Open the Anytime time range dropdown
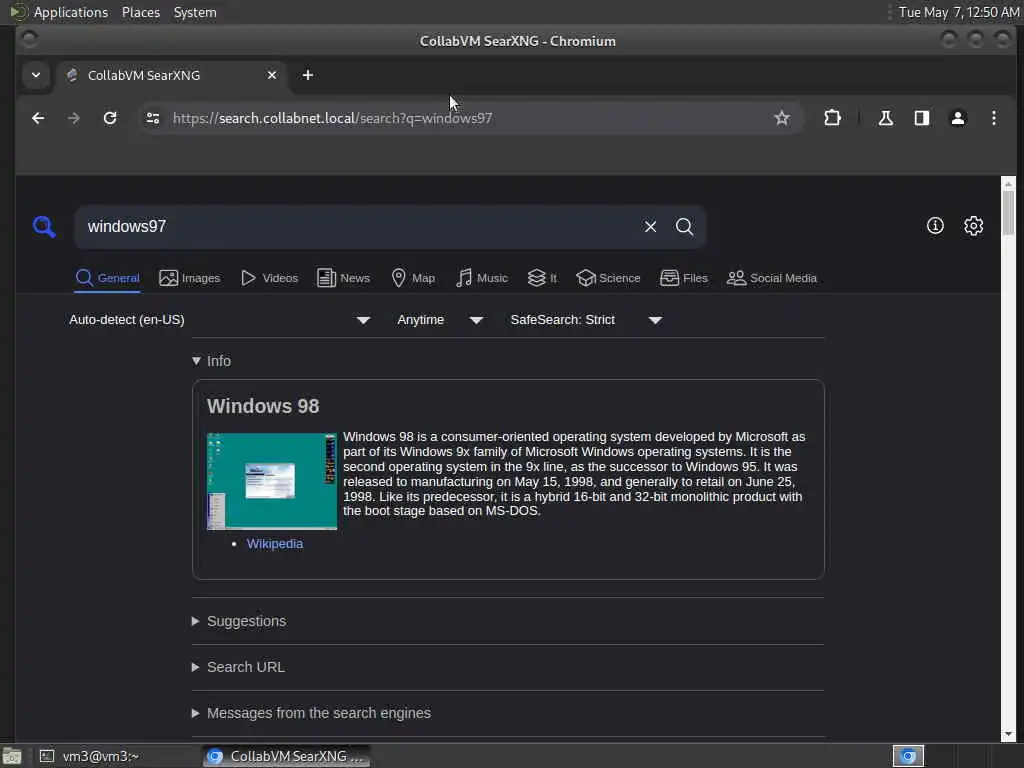1024x768 pixels. coord(440,320)
